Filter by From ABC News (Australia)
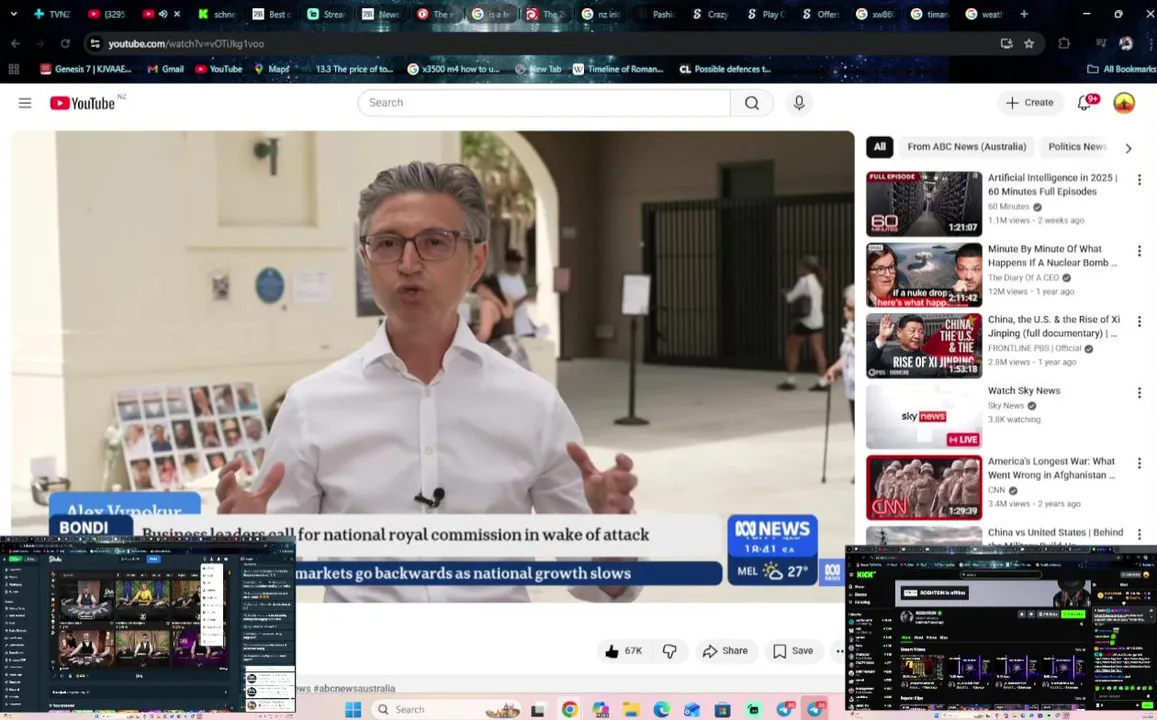 click(967, 147)
